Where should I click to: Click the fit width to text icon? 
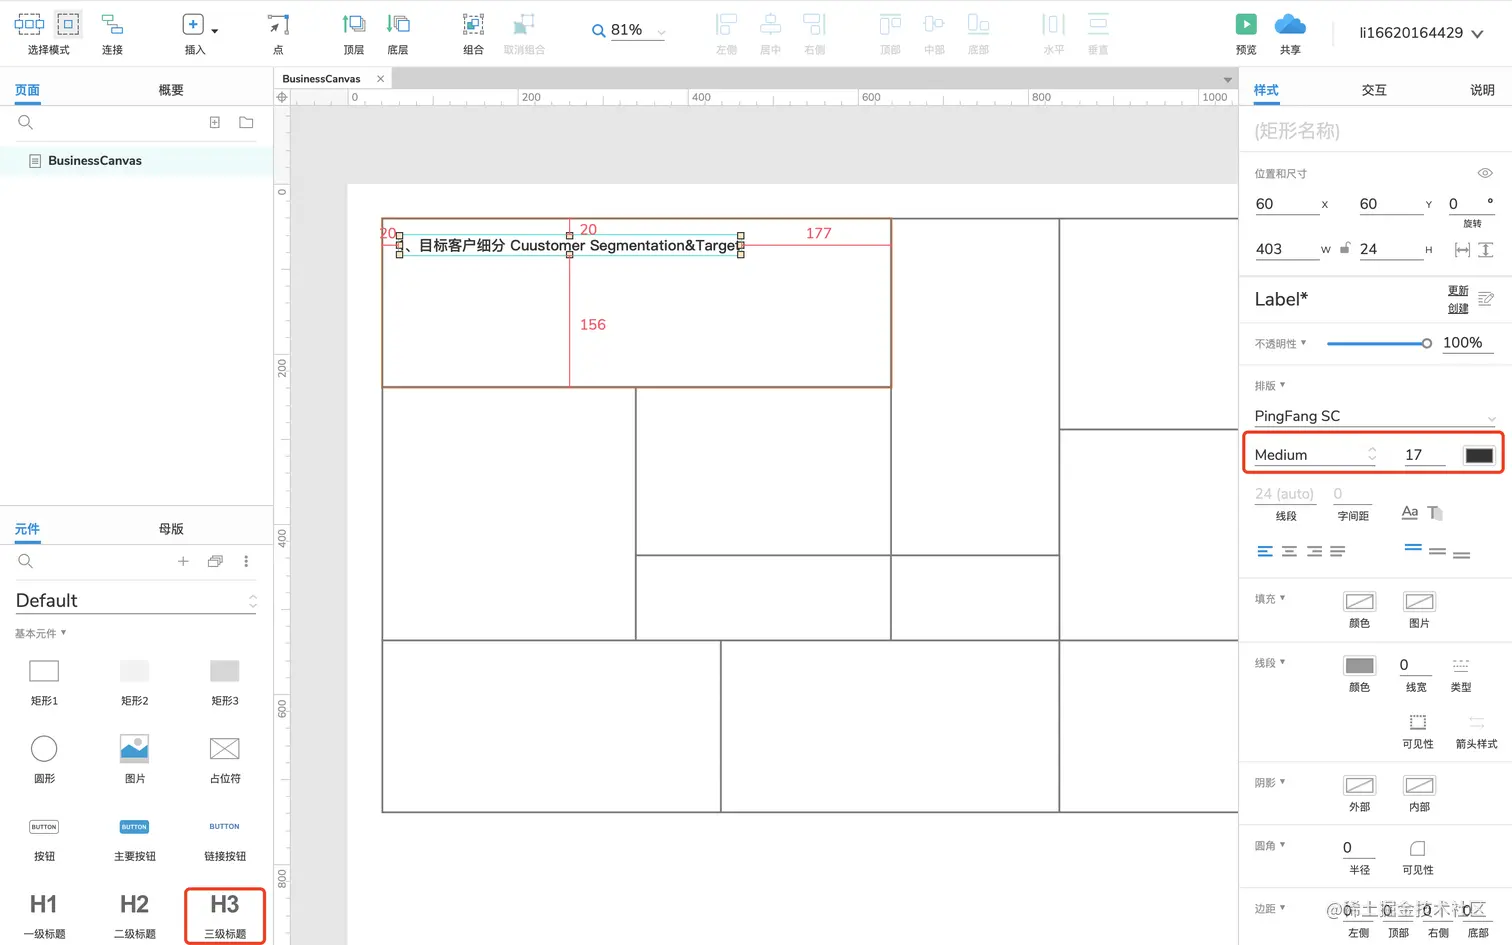1462,249
